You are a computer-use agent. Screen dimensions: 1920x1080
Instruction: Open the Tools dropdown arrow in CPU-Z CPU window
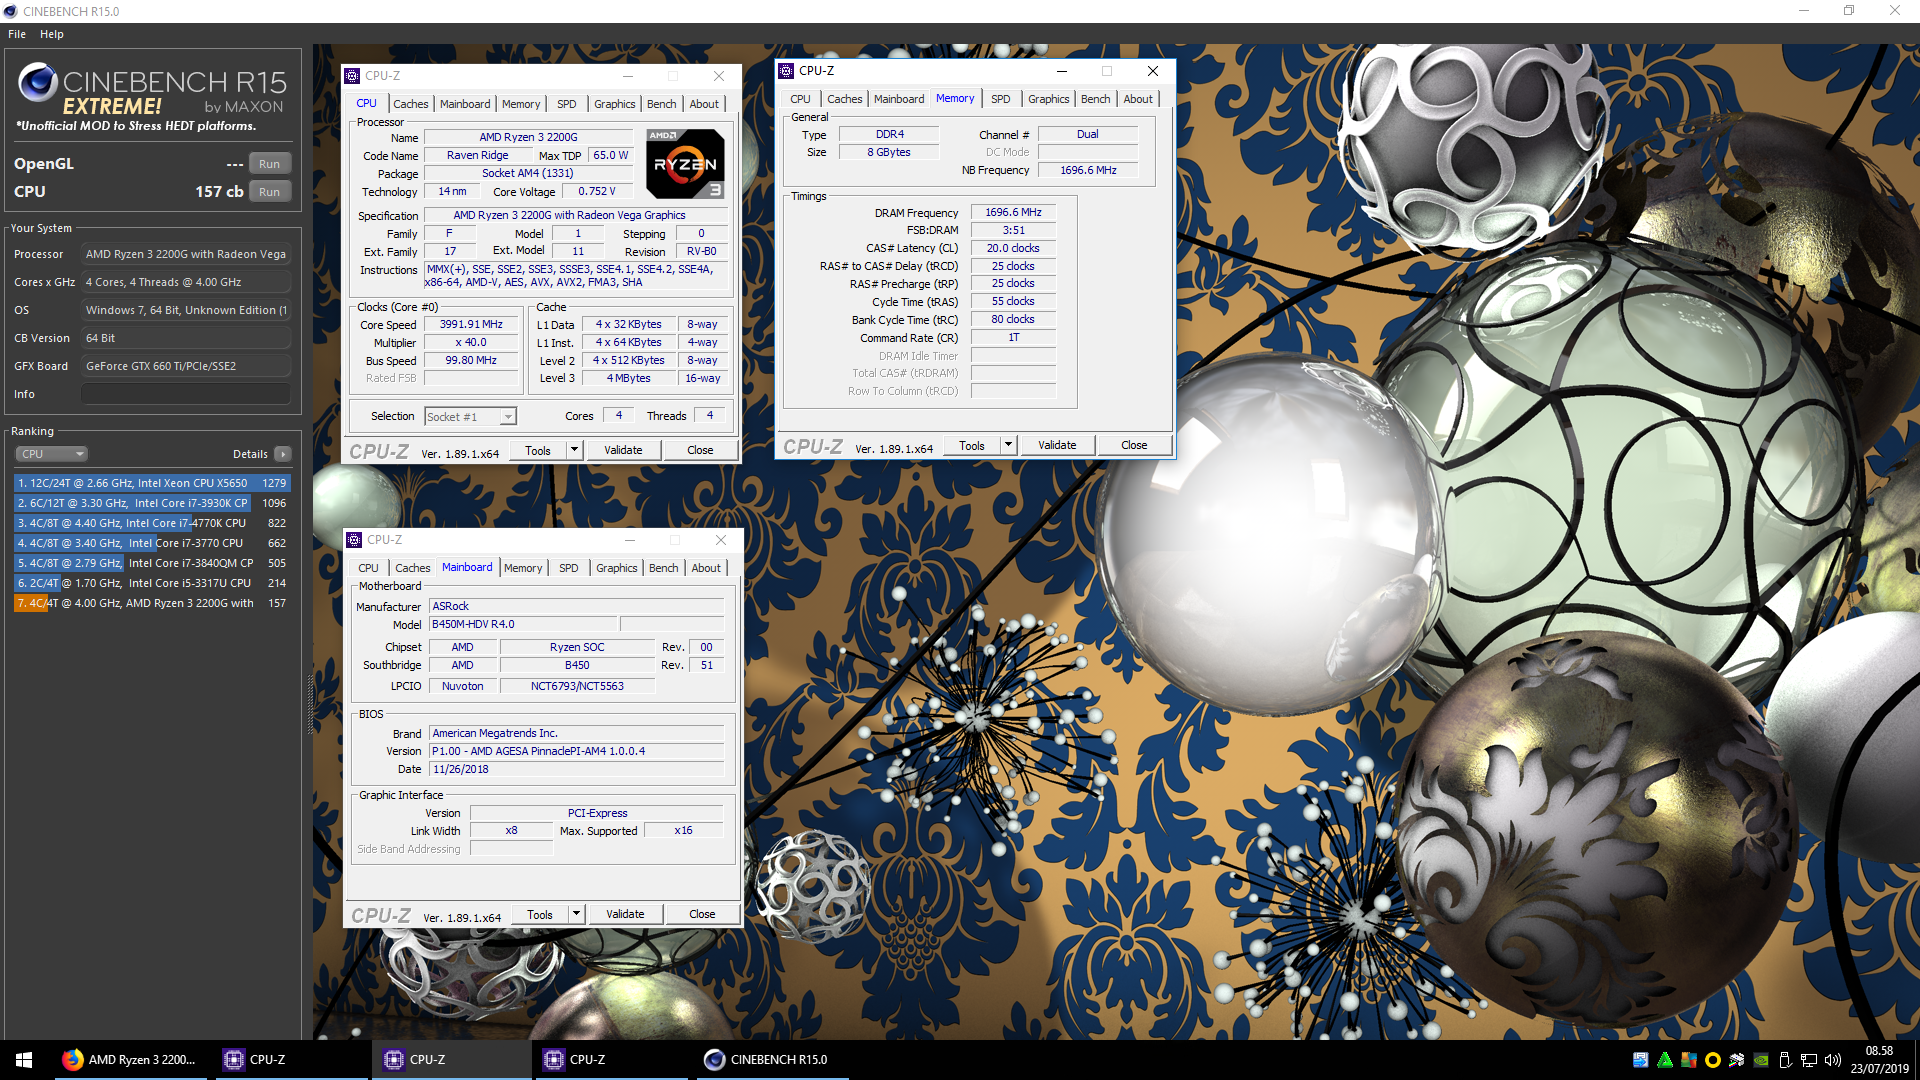pyautogui.click(x=575, y=450)
